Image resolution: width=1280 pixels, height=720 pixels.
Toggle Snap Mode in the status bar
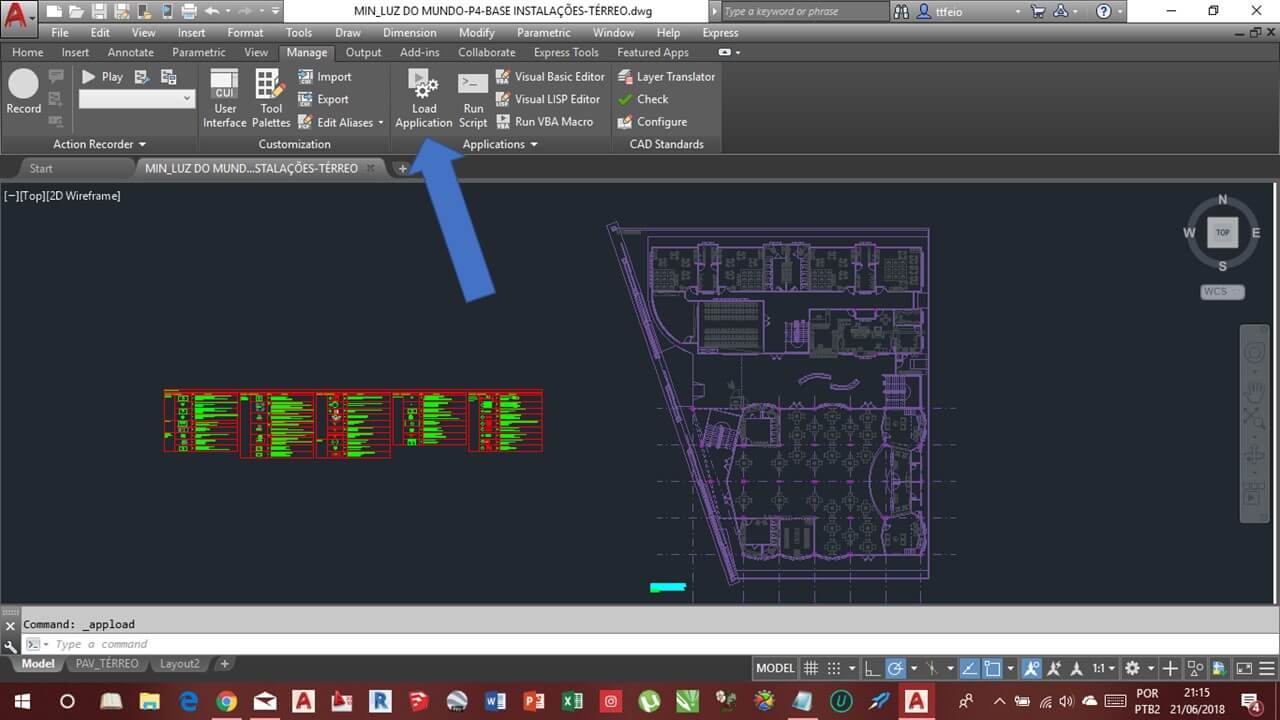click(833, 667)
